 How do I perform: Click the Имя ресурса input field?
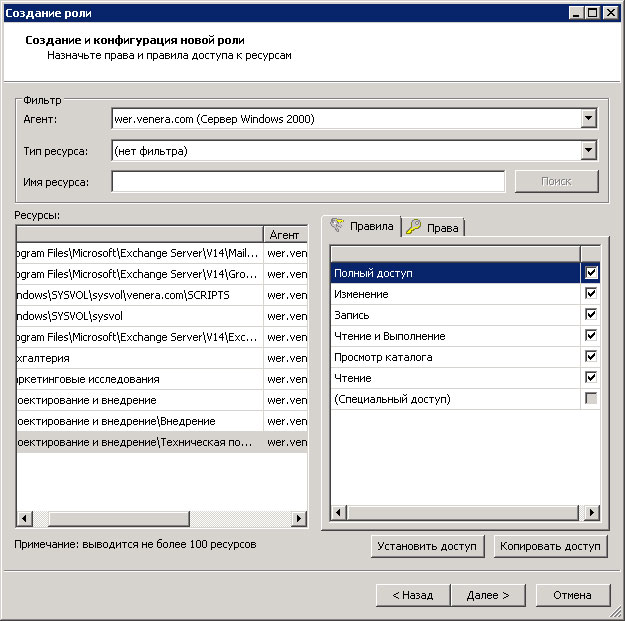tap(308, 182)
